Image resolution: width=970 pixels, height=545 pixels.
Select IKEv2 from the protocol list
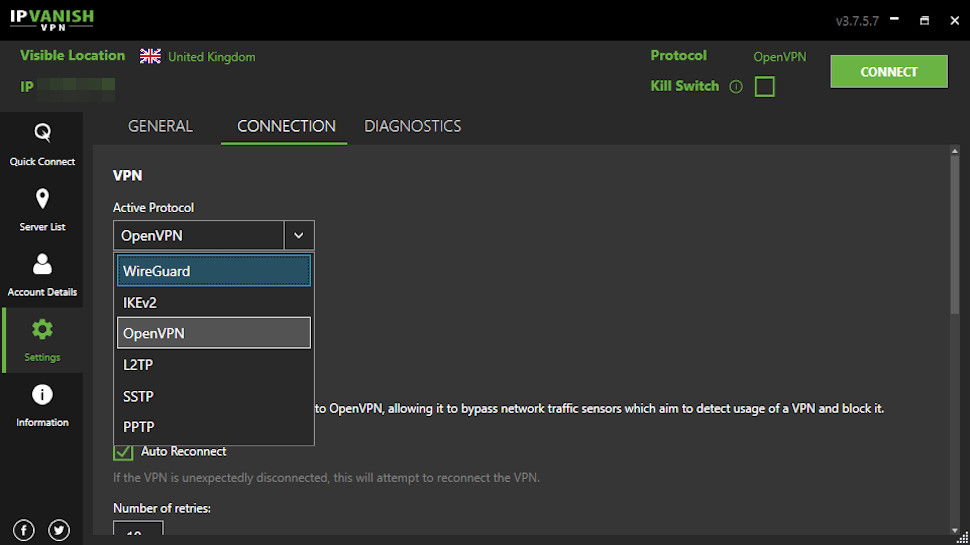214,303
